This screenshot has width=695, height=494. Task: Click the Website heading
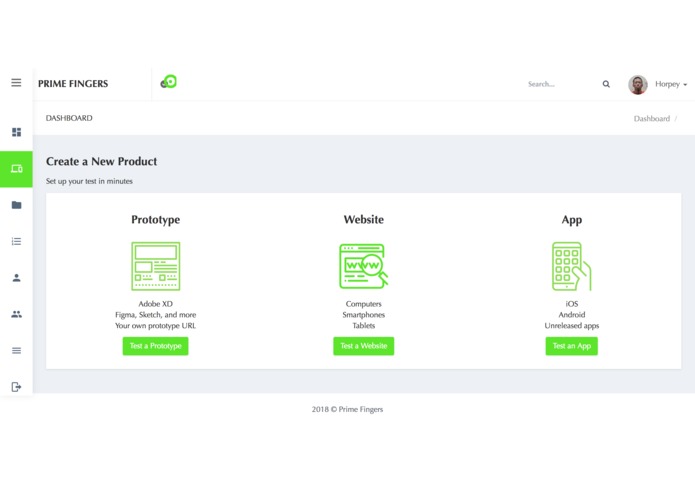tap(363, 219)
